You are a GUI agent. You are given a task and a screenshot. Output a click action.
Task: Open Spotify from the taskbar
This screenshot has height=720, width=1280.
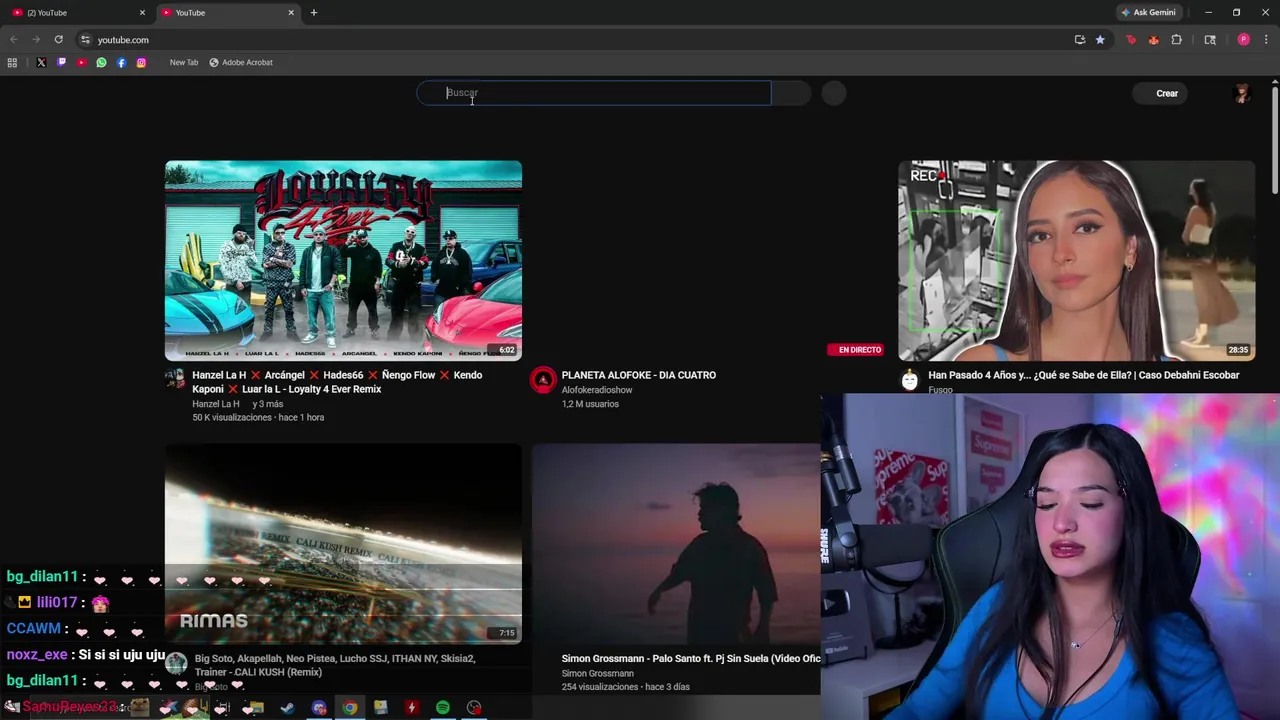(x=442, y=708)
